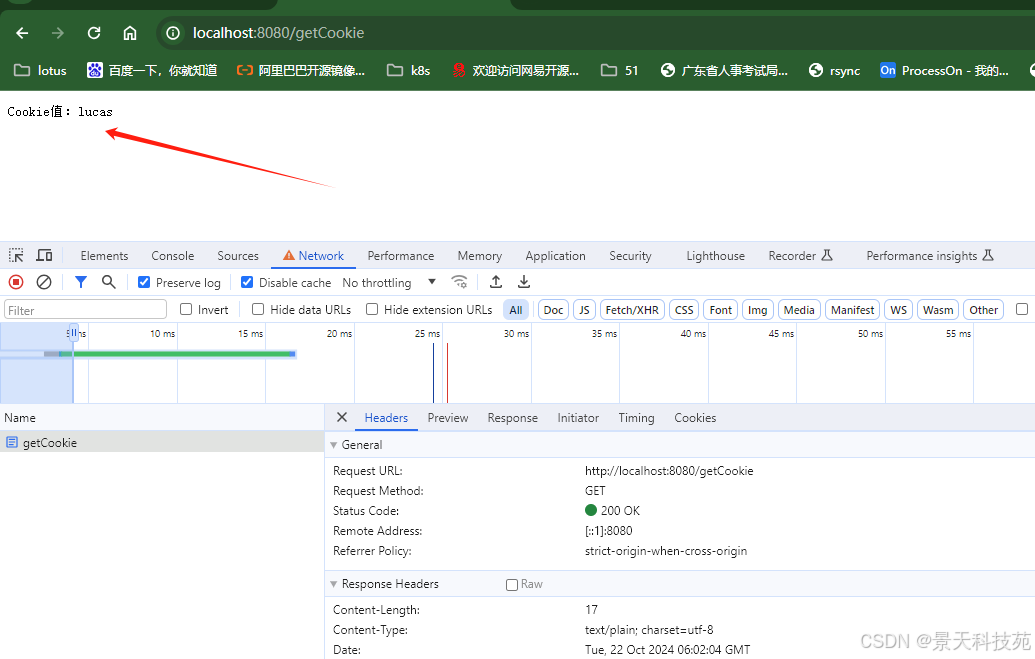Image resolution: width=1035 pixels, height=659 pixels.
Task: Enable the Invert filter checkbox
Action: [x=186, y=310]
